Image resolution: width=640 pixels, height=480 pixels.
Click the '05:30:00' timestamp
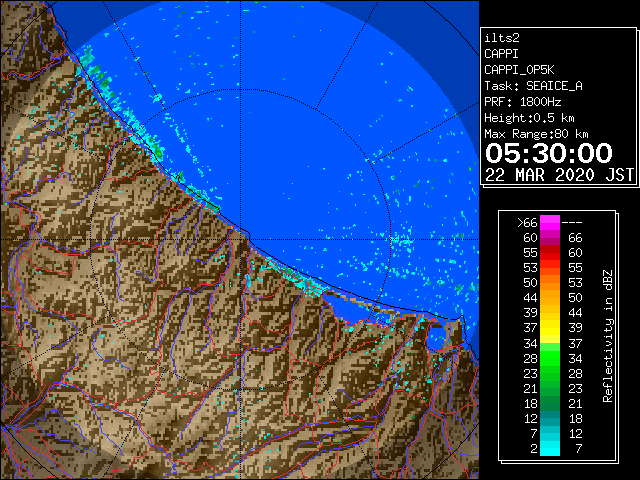[x=549, y=153]
